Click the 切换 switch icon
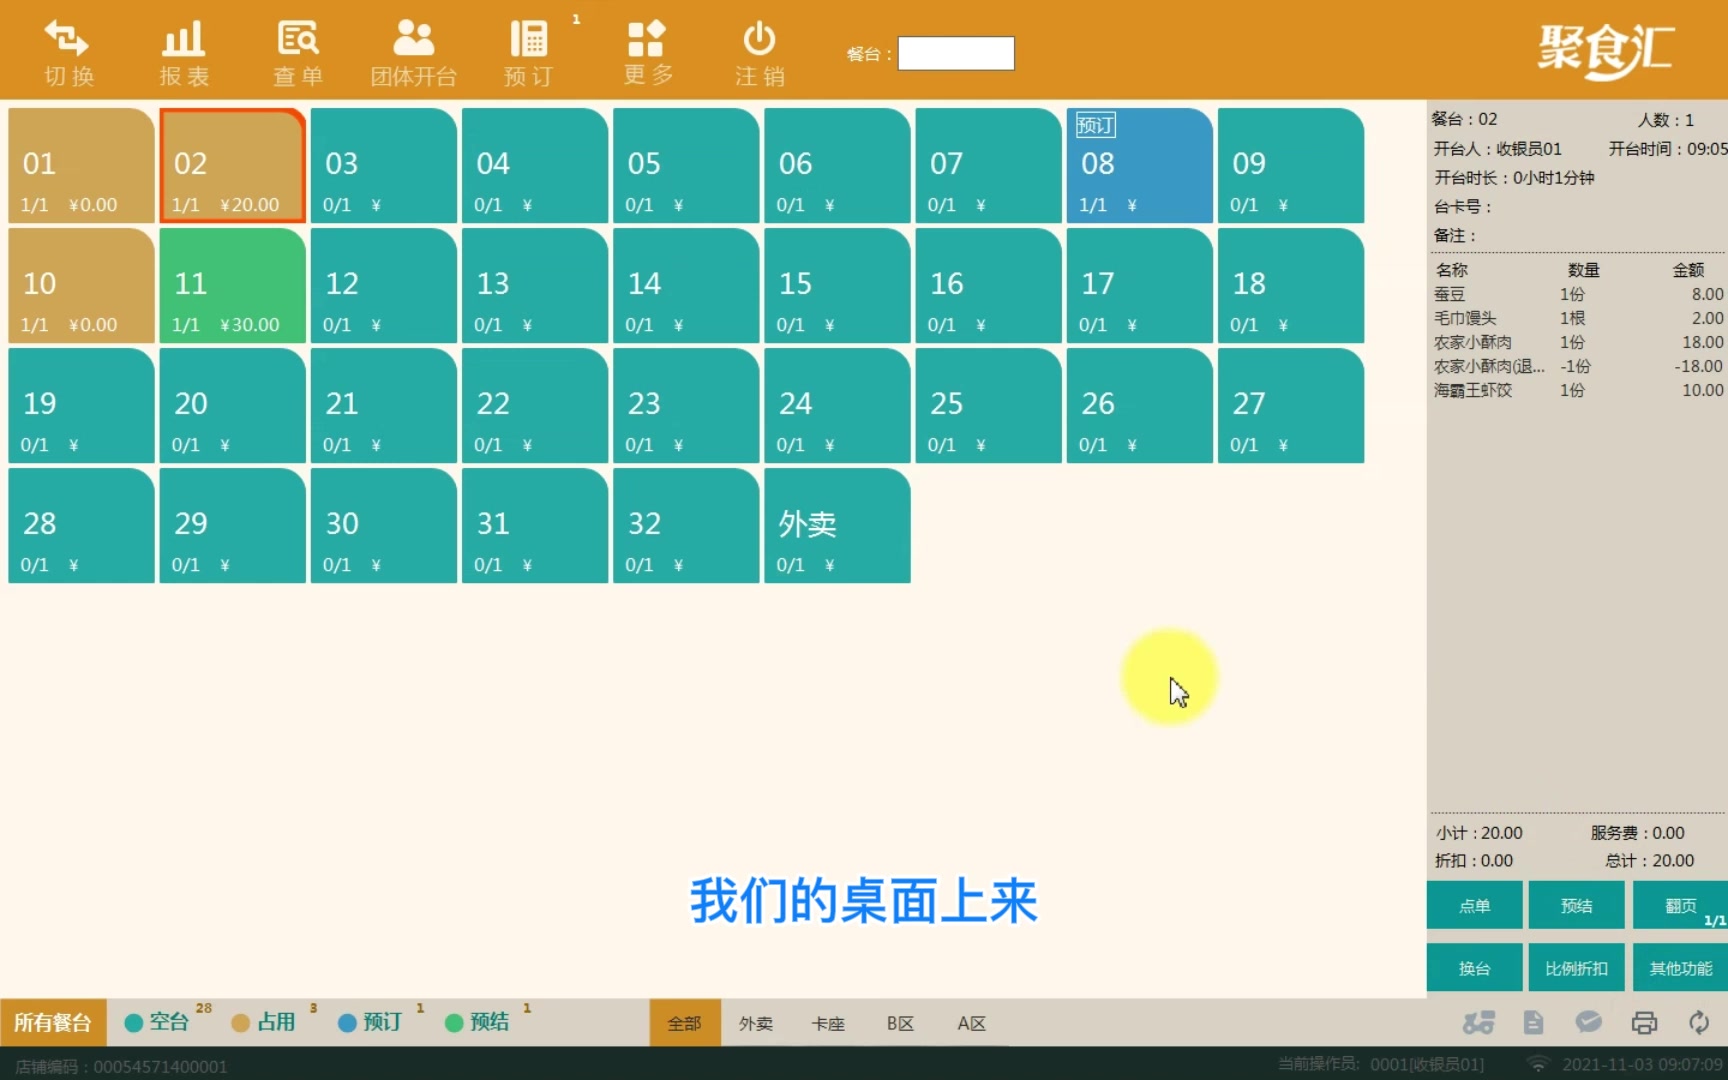This screenshot has height=1080, width=1728. 67,39
